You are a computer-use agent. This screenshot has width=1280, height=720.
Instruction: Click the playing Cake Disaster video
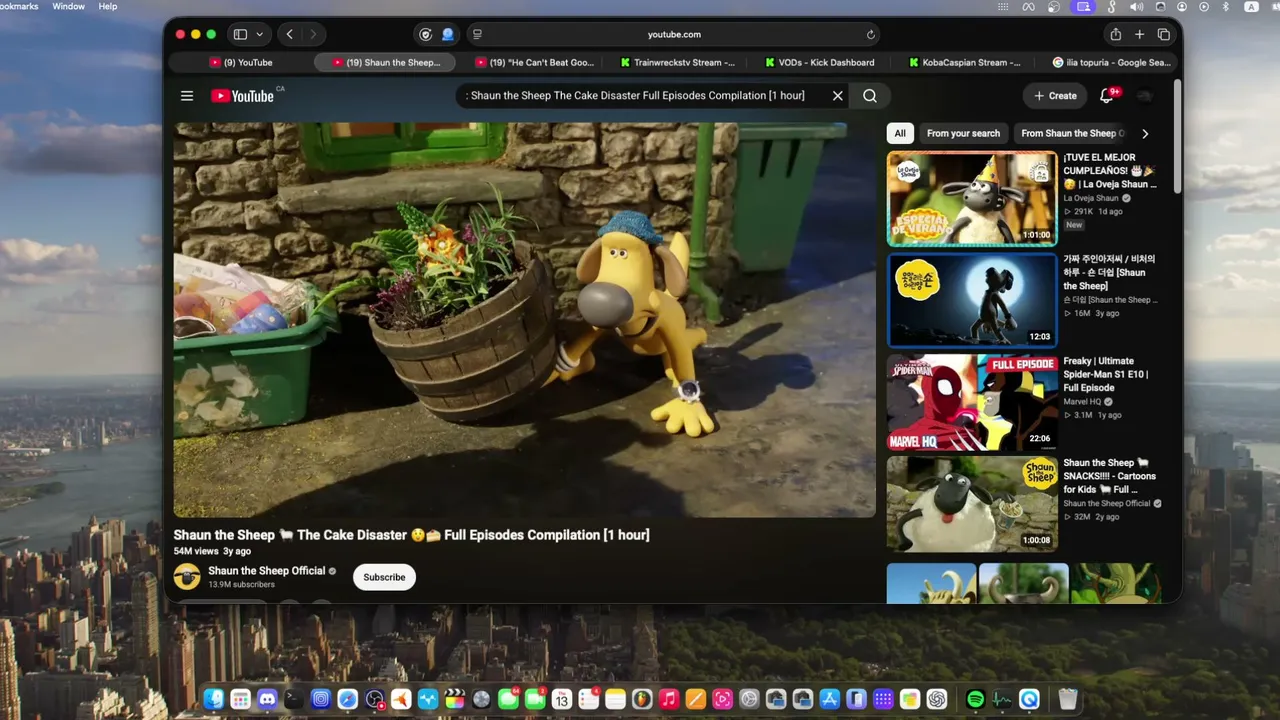[524, 320]
